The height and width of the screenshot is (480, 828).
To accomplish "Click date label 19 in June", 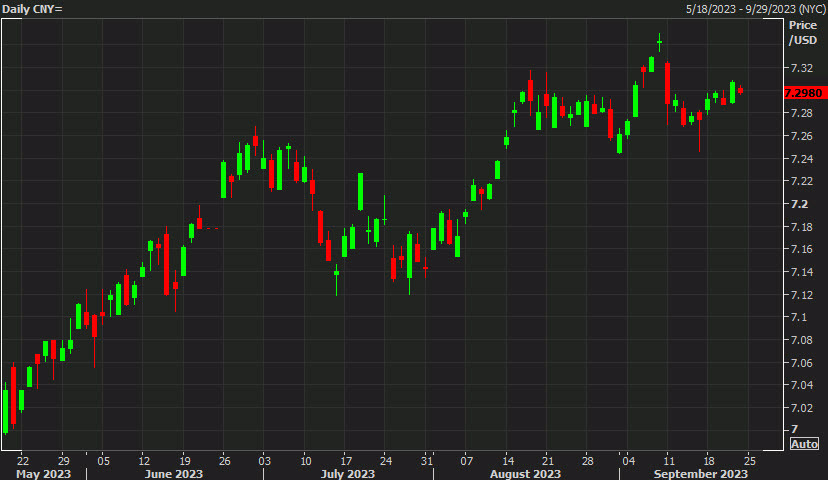I will (184, 460).
